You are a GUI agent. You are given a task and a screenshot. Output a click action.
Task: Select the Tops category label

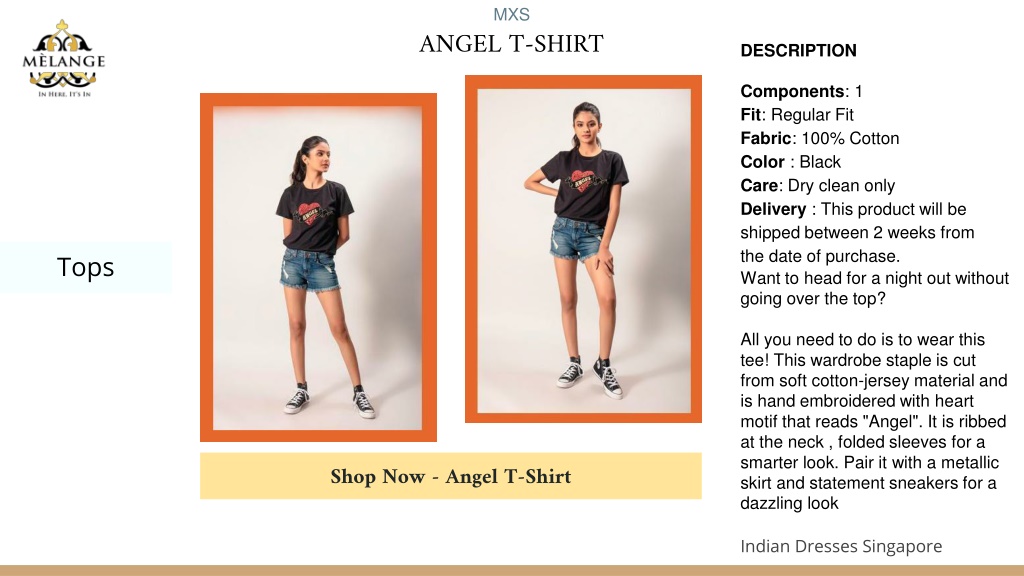pyautogui.click(x=86, y=267)
